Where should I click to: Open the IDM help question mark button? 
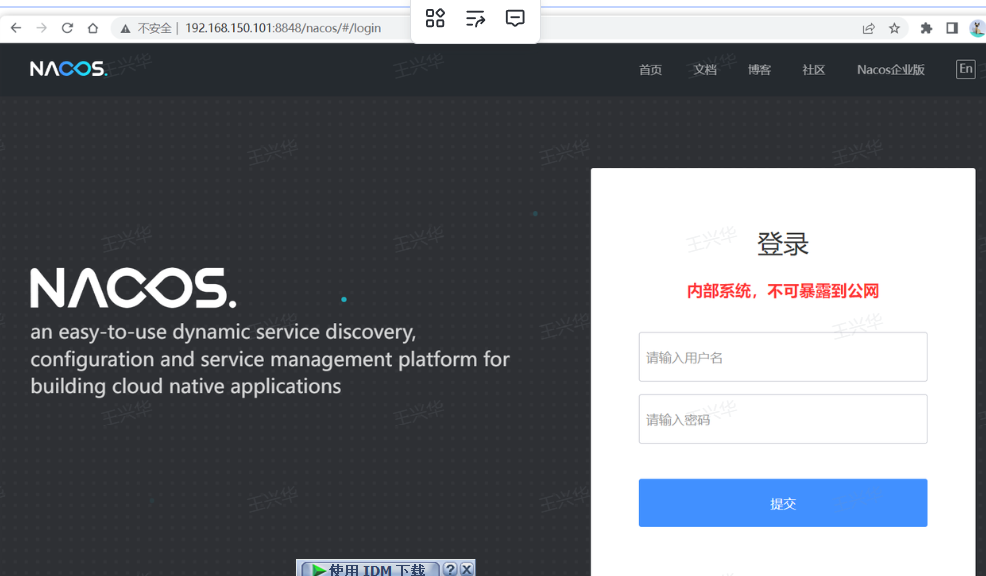pos(450,569)
